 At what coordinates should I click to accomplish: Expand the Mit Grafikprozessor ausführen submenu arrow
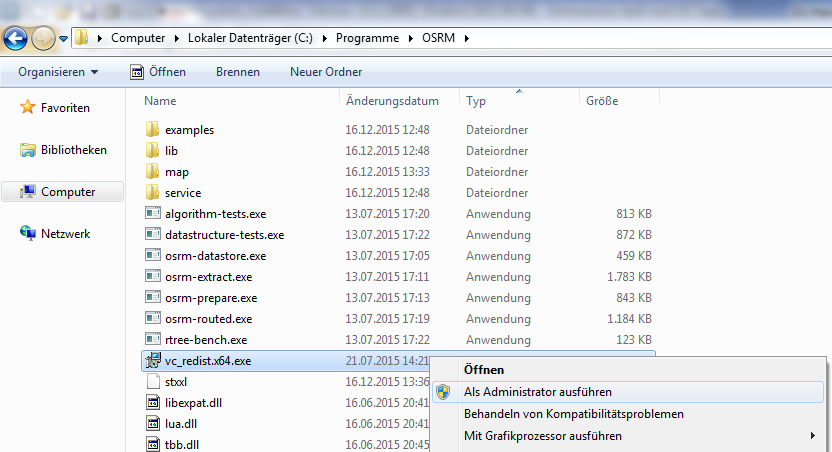(x=812, y=436)
